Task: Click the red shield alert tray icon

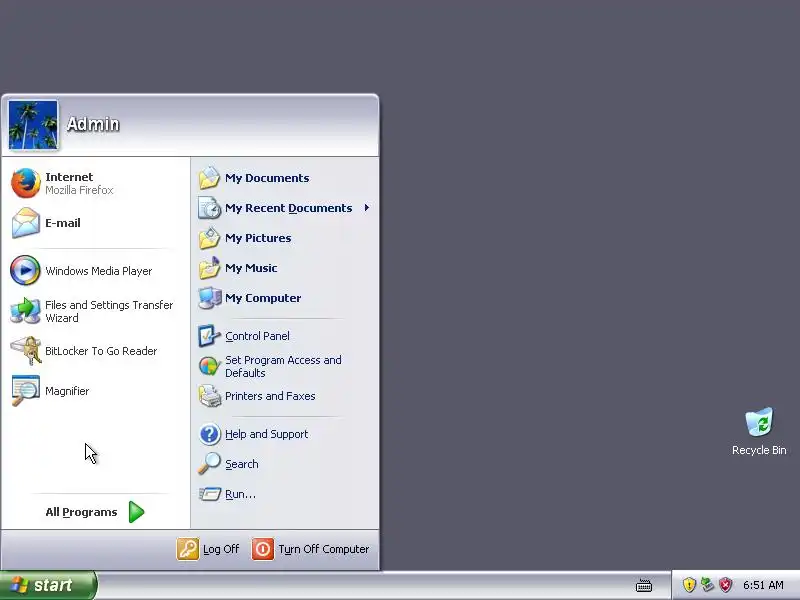Action: point(725,585)
